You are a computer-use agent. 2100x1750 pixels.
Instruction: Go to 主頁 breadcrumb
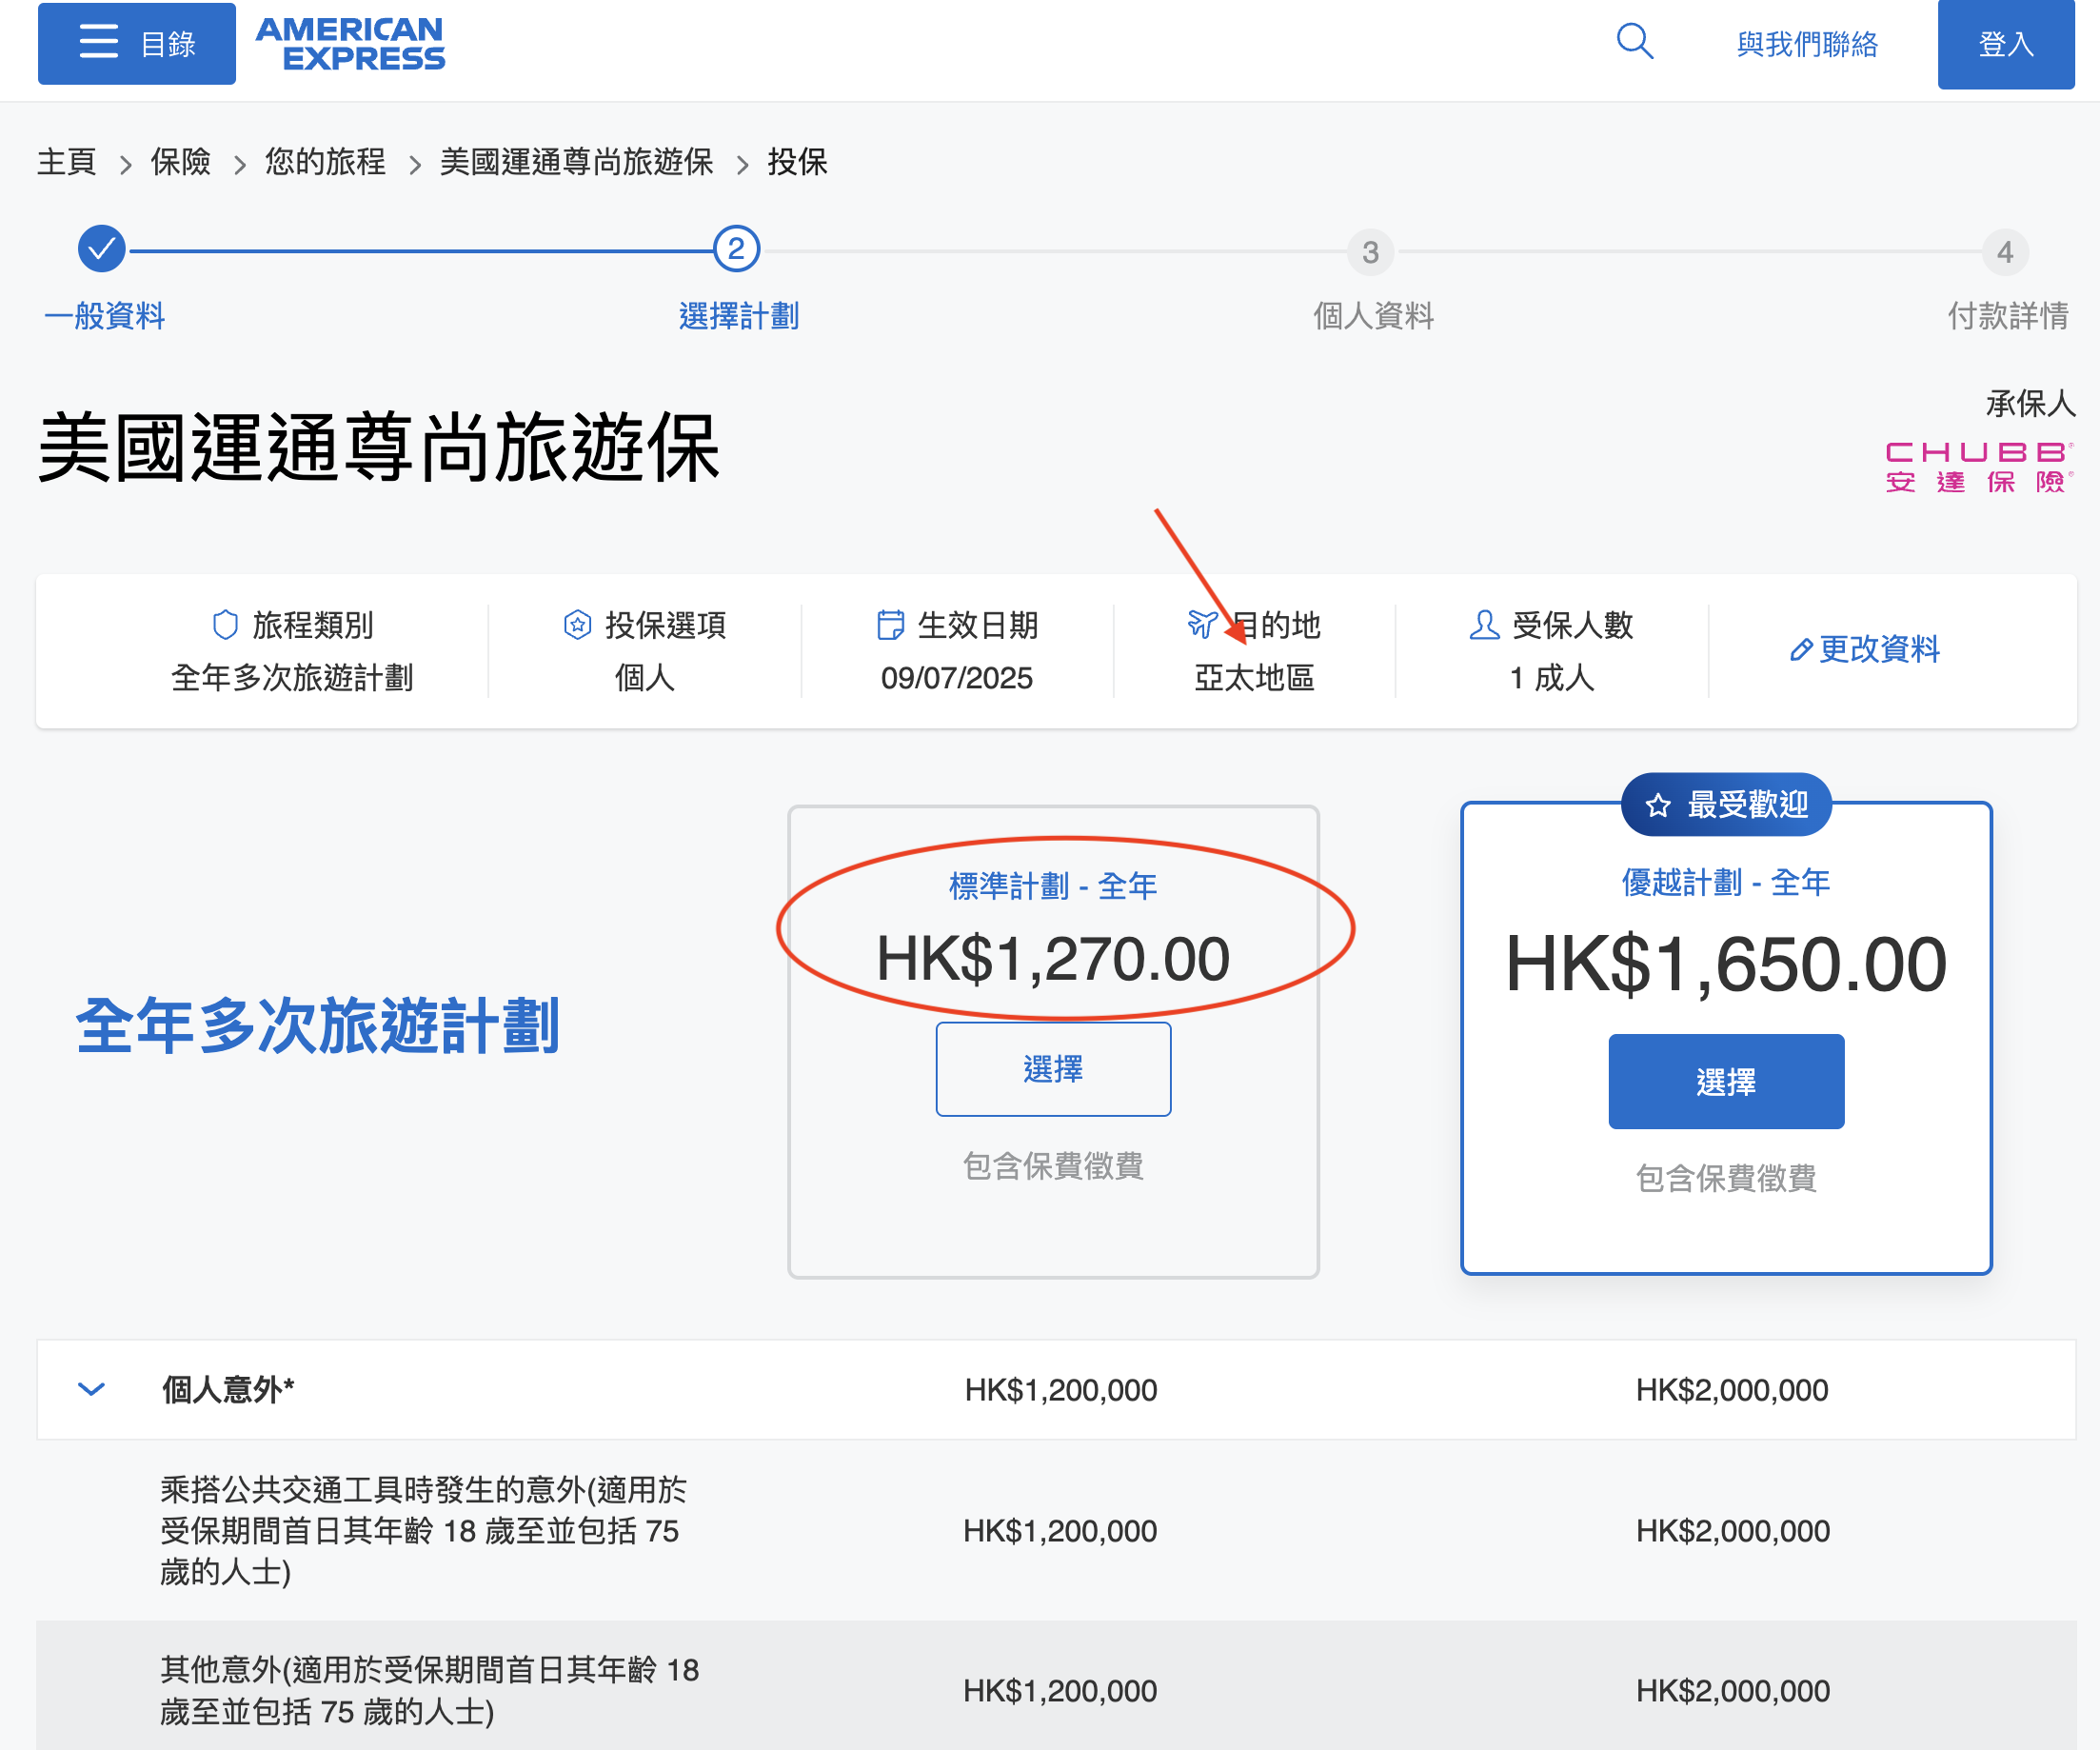pos(67,161)
